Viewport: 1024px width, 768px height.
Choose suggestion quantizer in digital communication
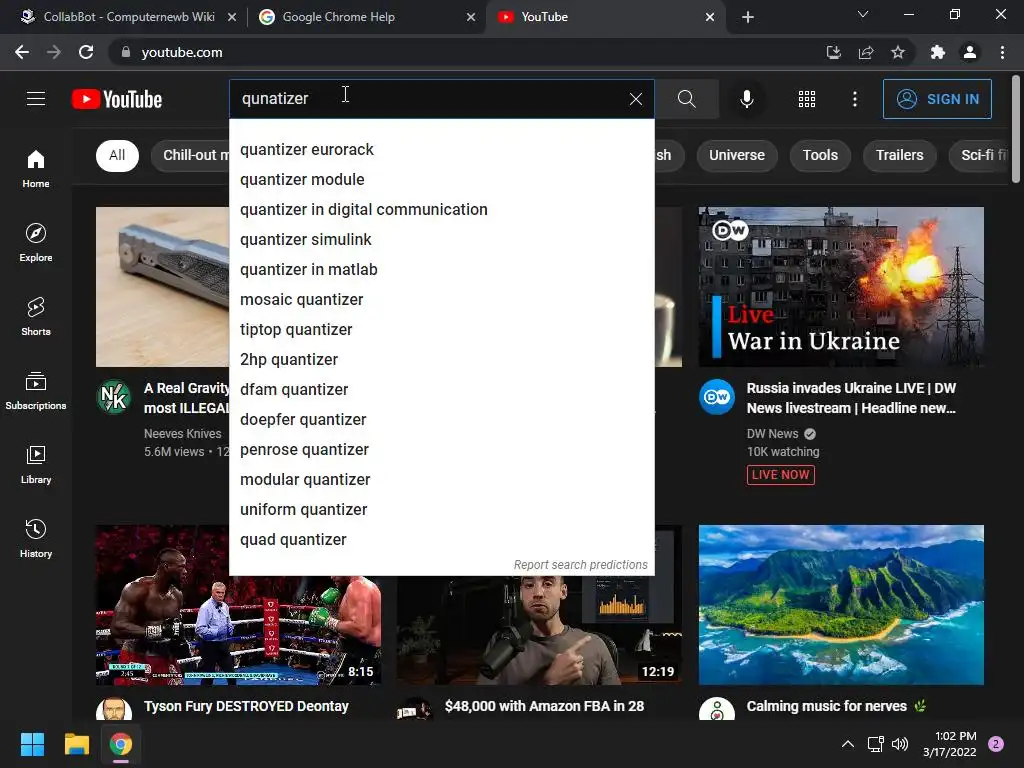(x=441, y=210)
